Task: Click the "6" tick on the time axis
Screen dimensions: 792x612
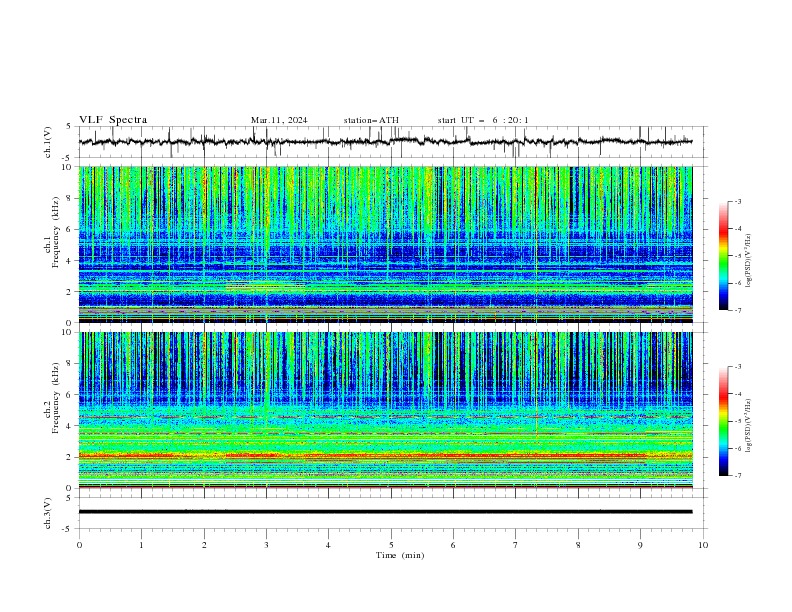Action: [453, 545]
